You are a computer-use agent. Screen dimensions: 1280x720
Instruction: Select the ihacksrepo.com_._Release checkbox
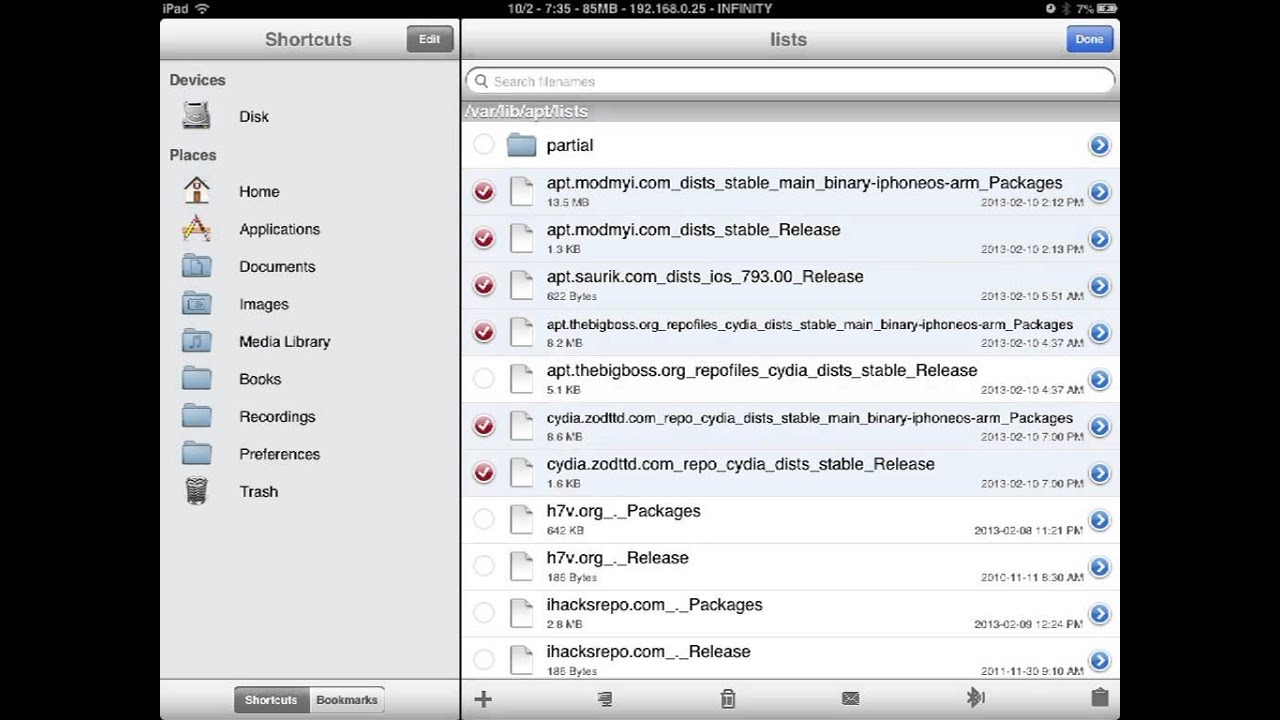[x=484, y=660]
